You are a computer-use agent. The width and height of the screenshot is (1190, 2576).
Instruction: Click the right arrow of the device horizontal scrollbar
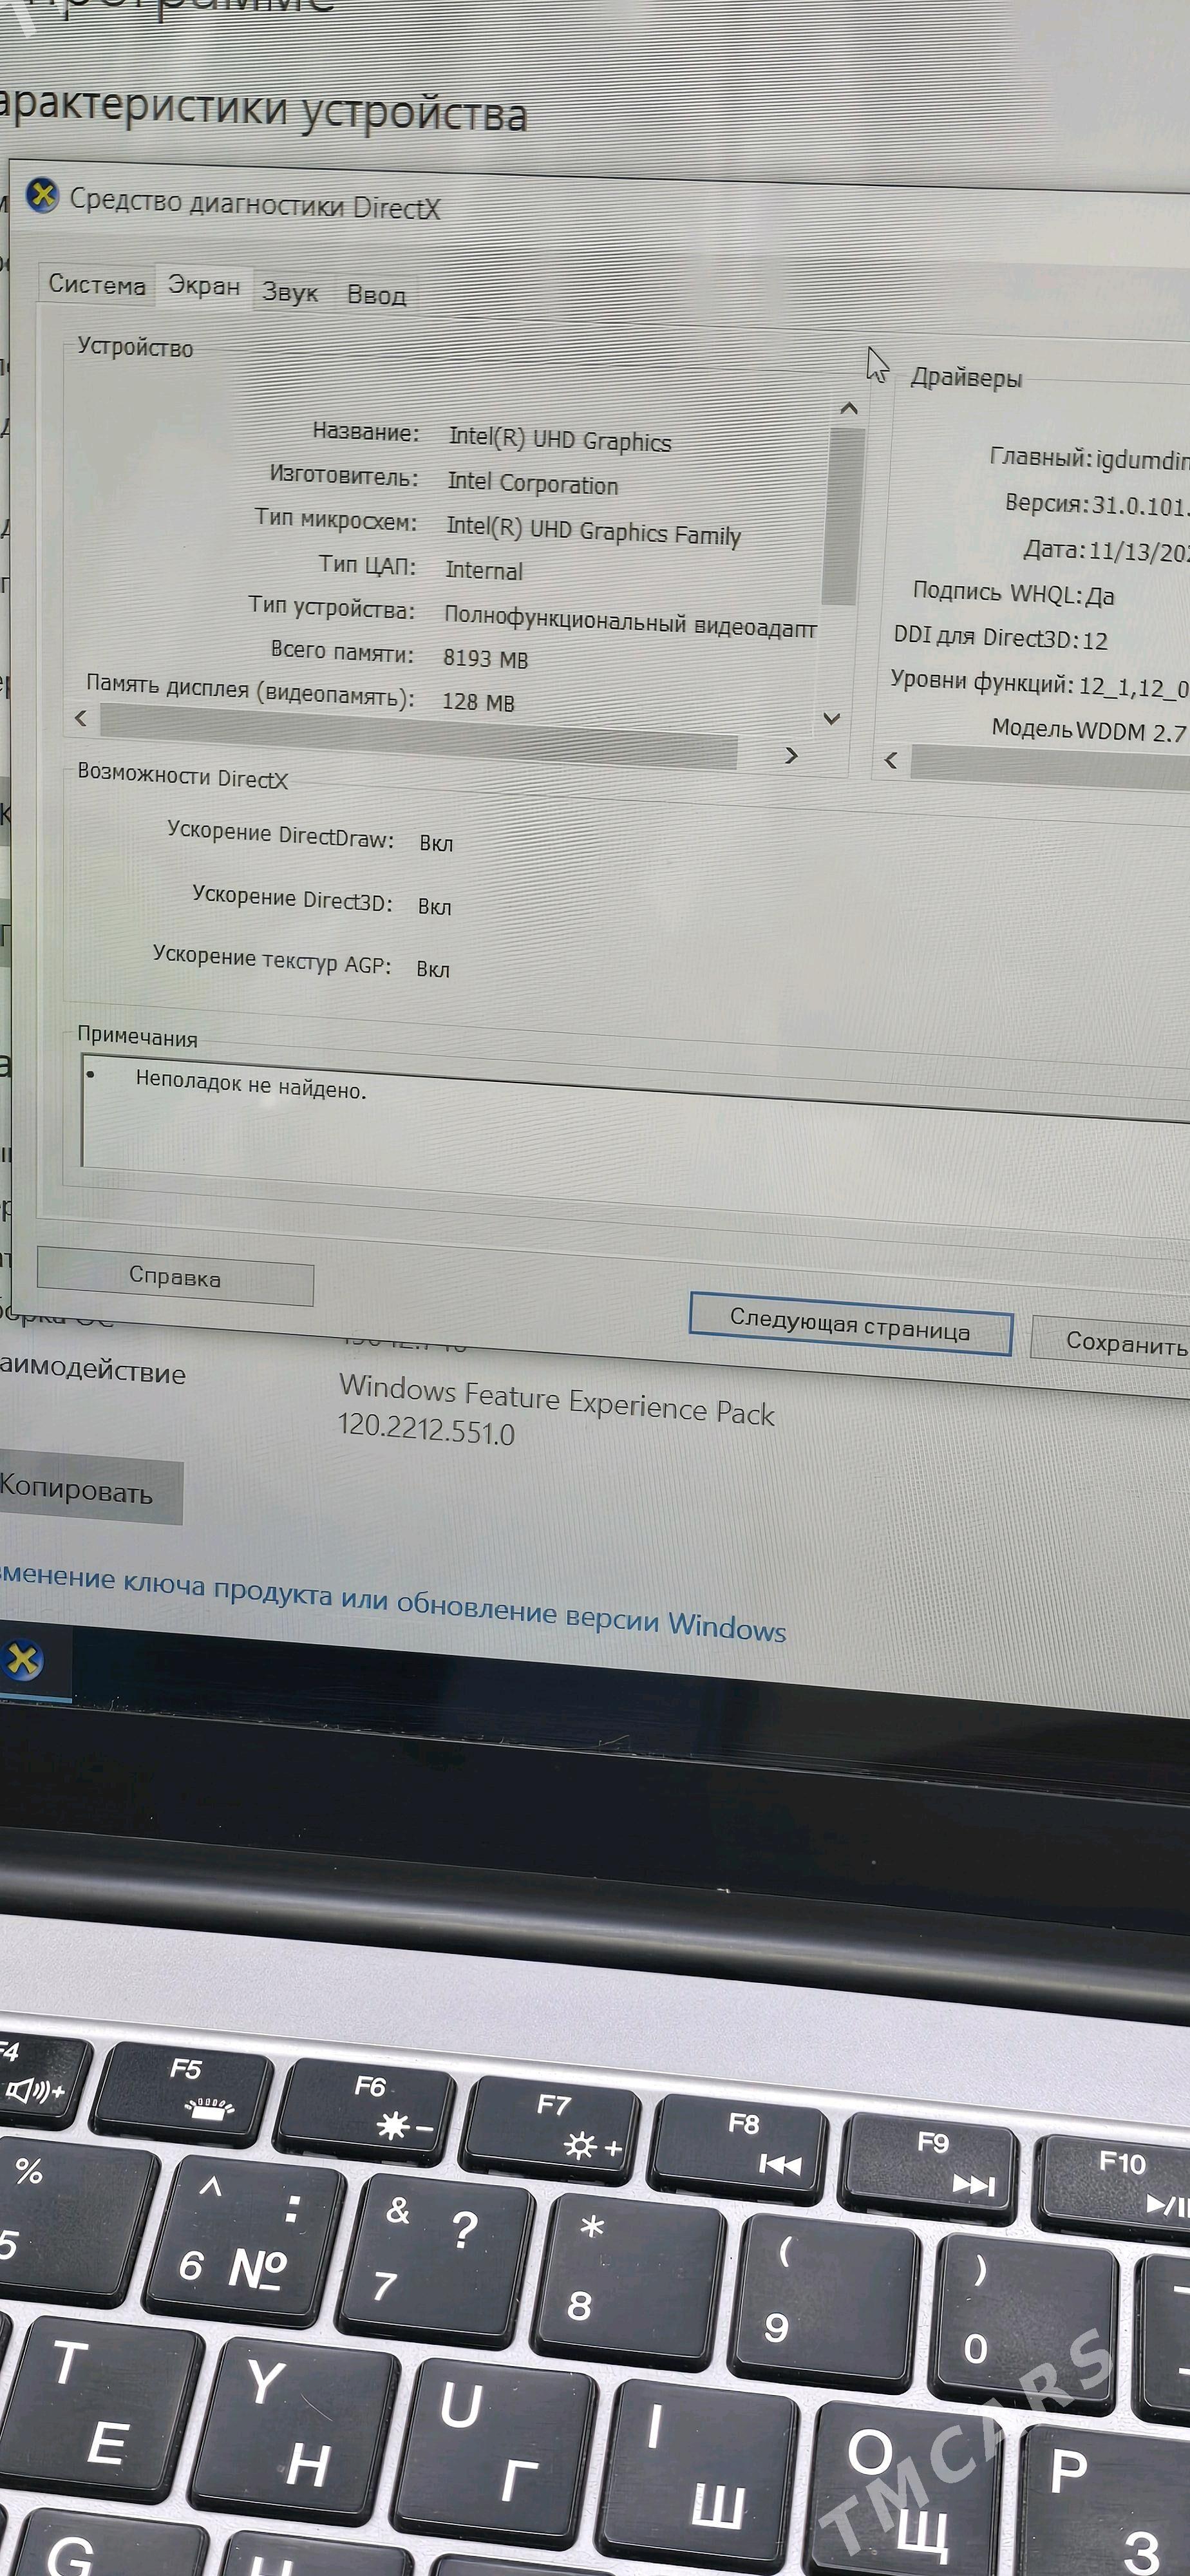[x=791, y=755]
